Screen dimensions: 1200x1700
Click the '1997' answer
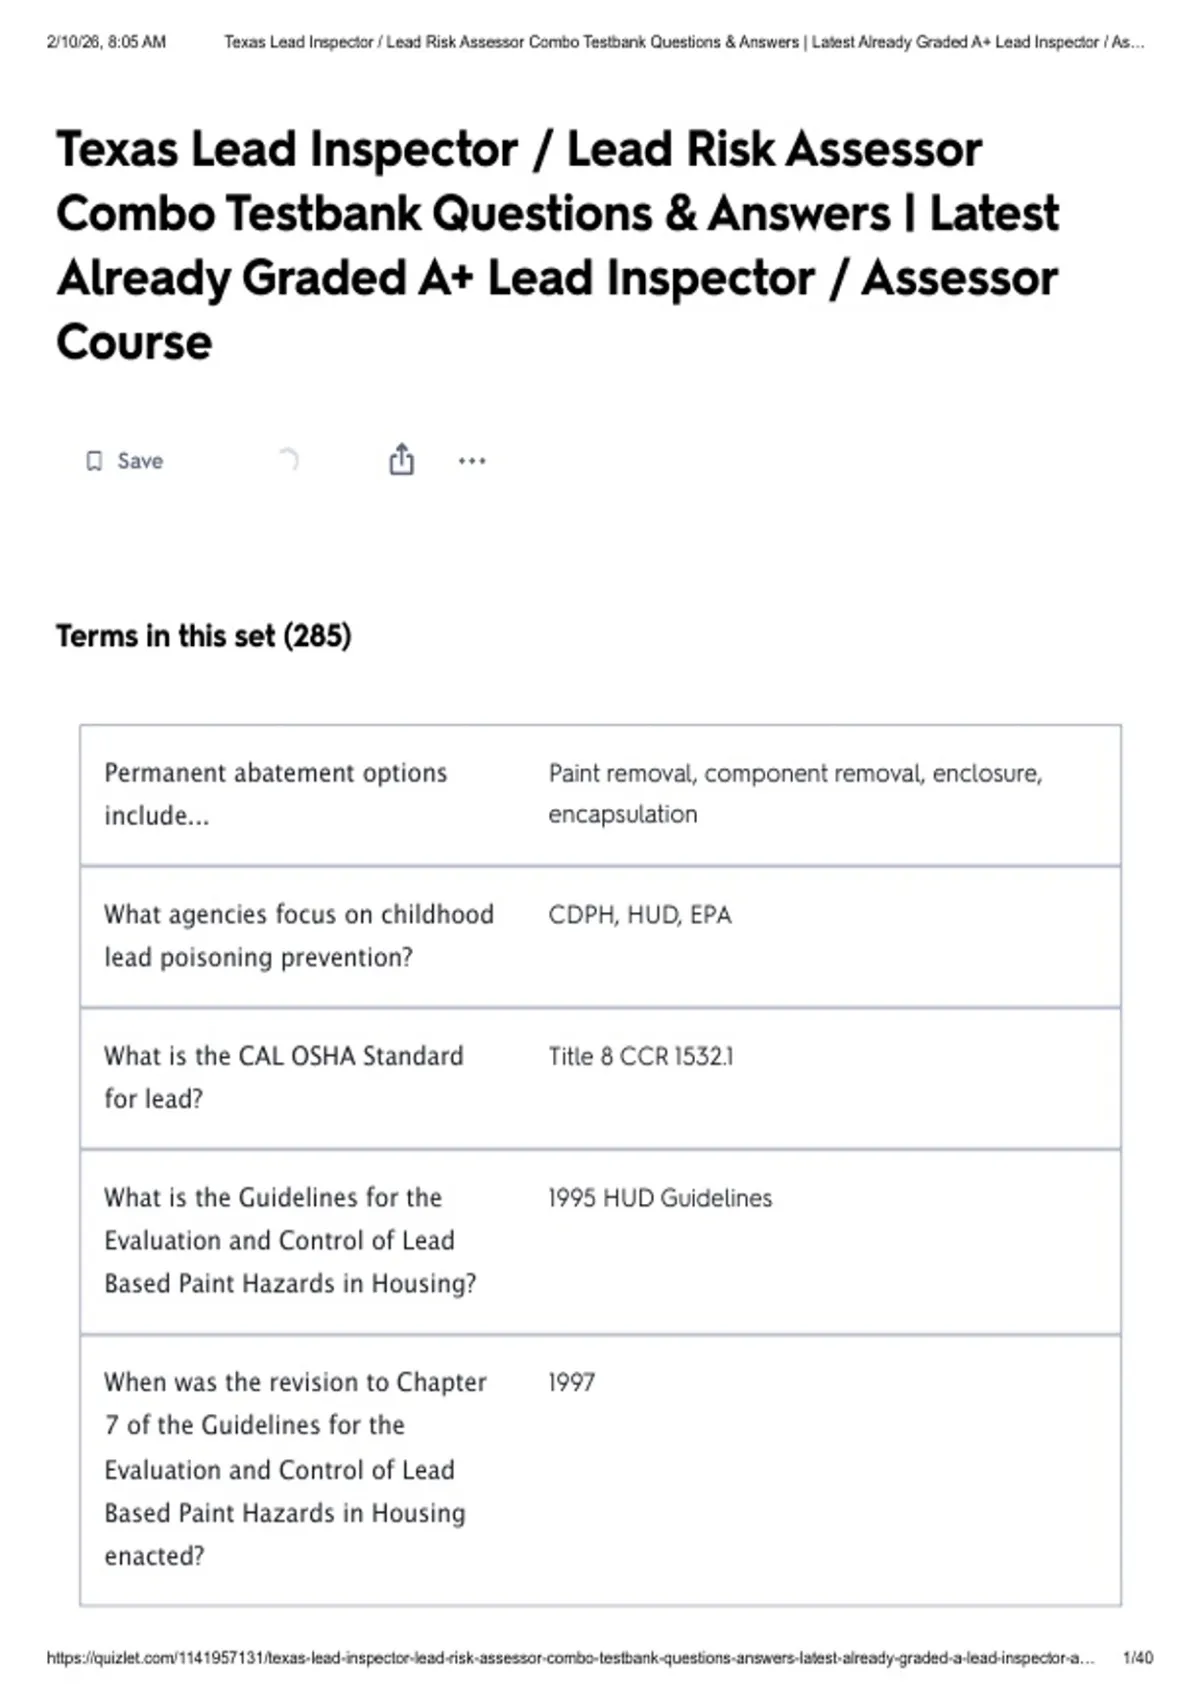[x=571, y=1383]
